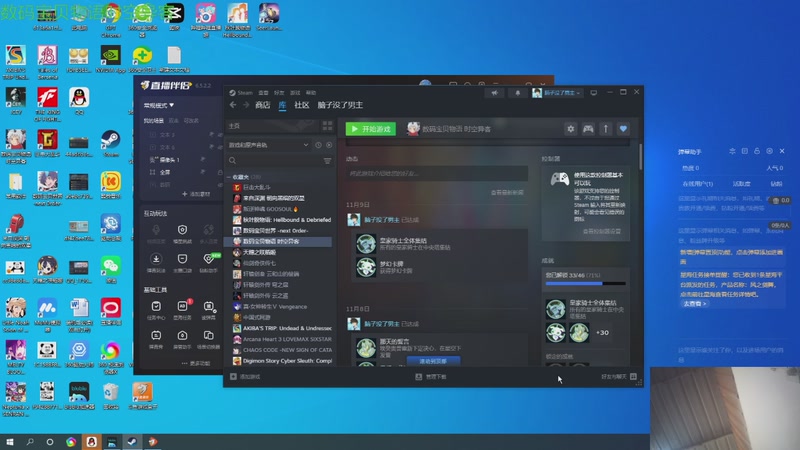Toggle visibility of 摄像头 1 source
800x450 pixels.
click(x=203, y=160)
